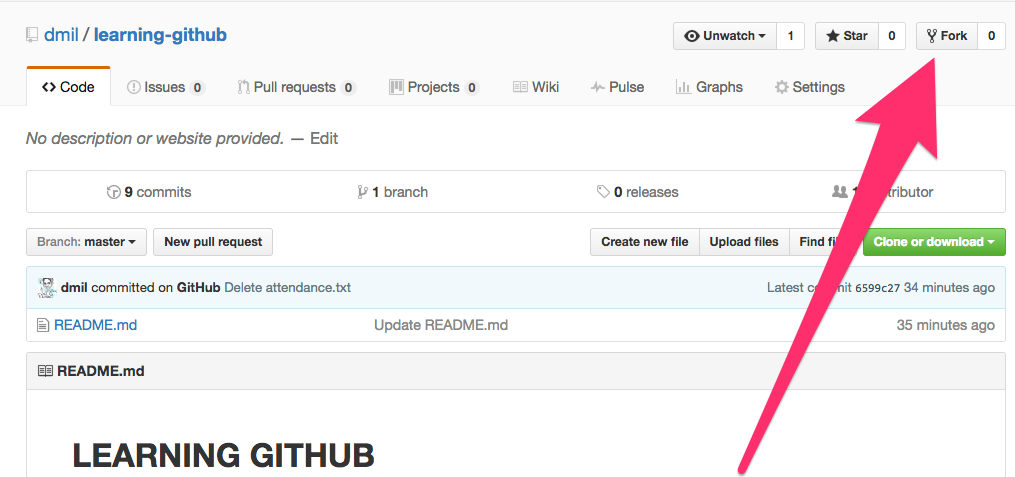This screenshot has height=477, width=1015.
Task: View the 0 releases page
Action: coord(638,192)
